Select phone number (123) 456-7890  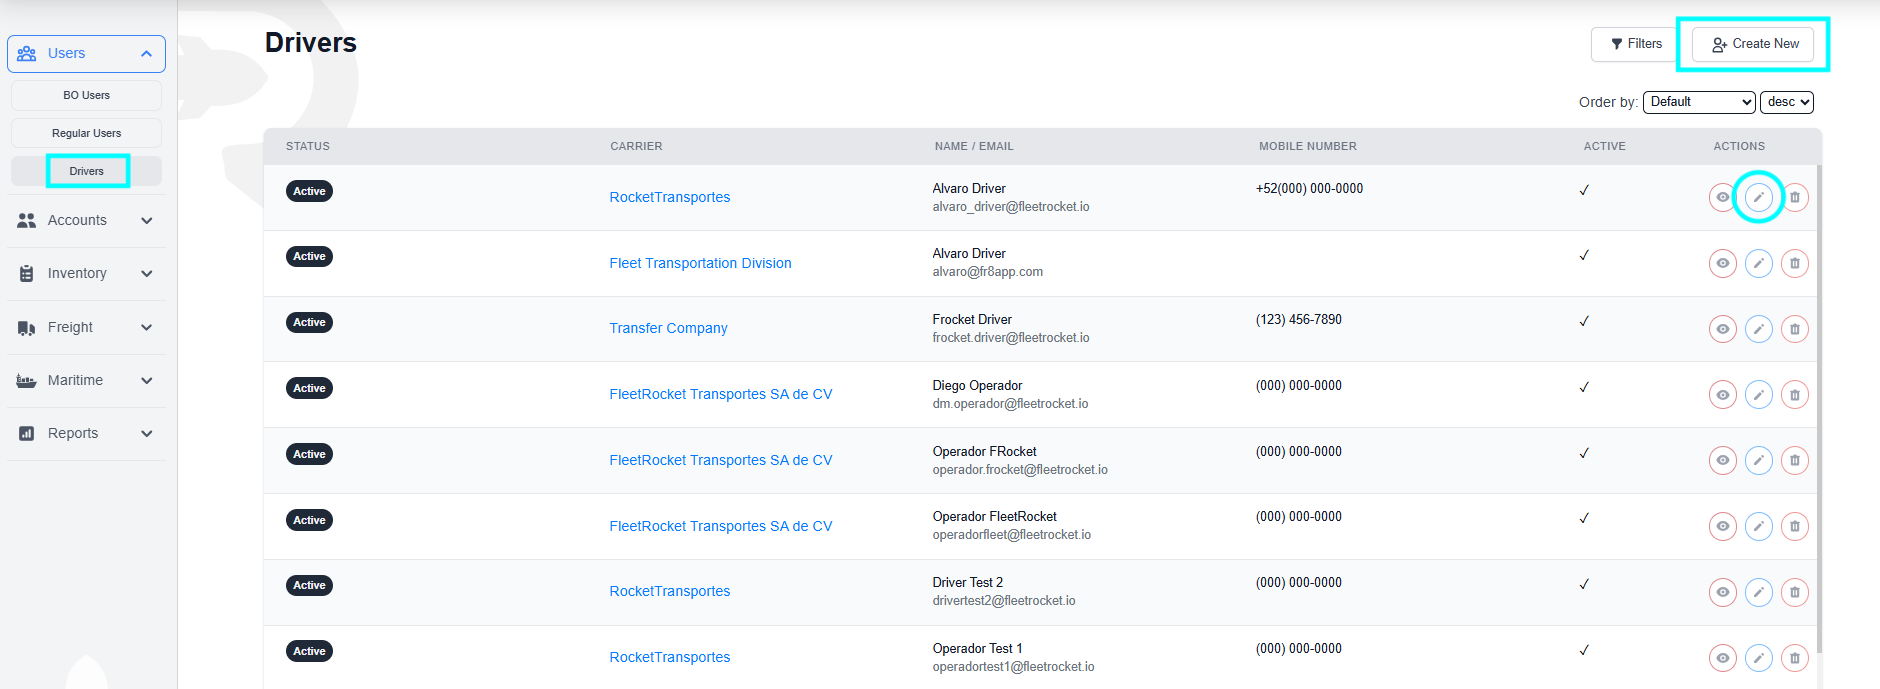click(1298, 320)
